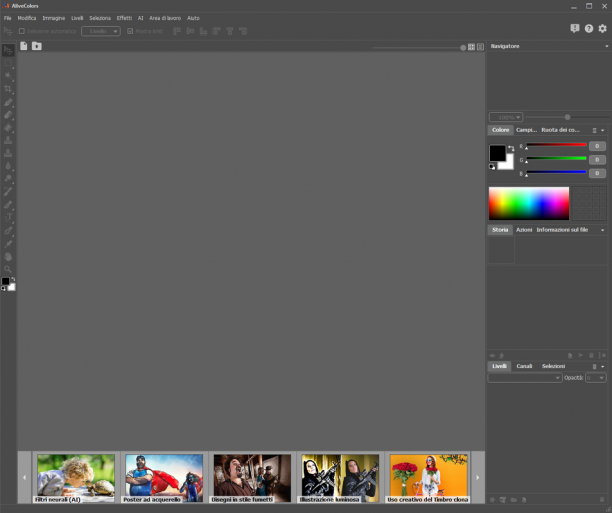Swap foreground and background colors in Colore panel

click(511, 148)
